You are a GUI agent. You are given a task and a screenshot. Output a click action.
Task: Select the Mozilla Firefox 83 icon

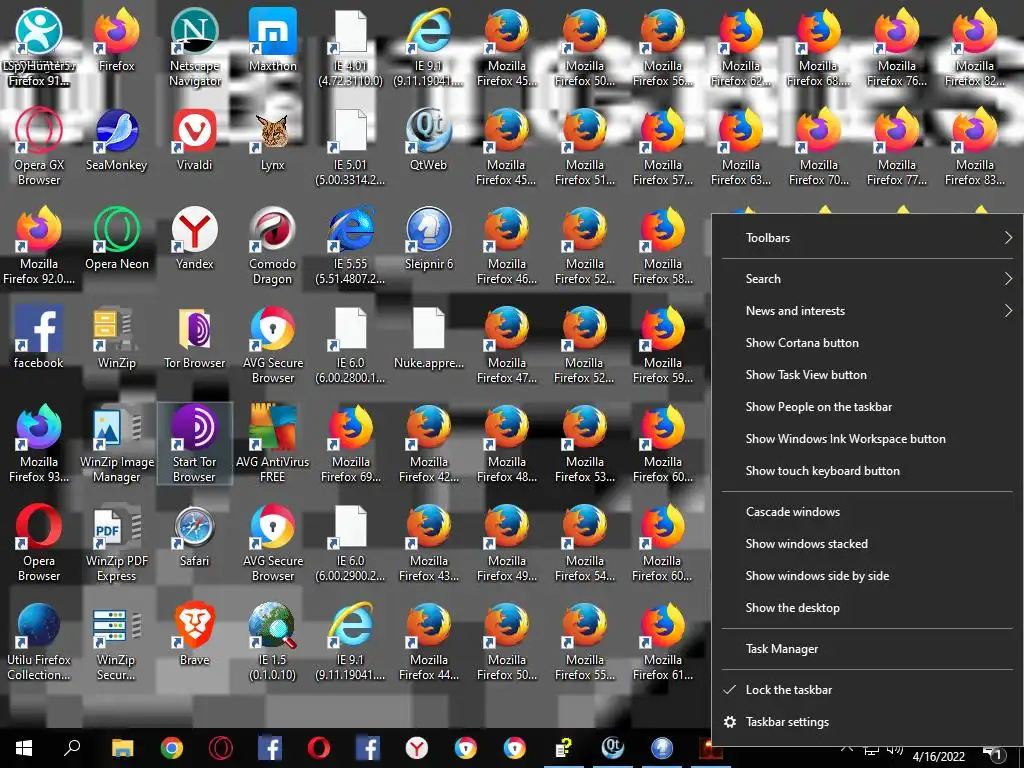click(x=974, y=147)
